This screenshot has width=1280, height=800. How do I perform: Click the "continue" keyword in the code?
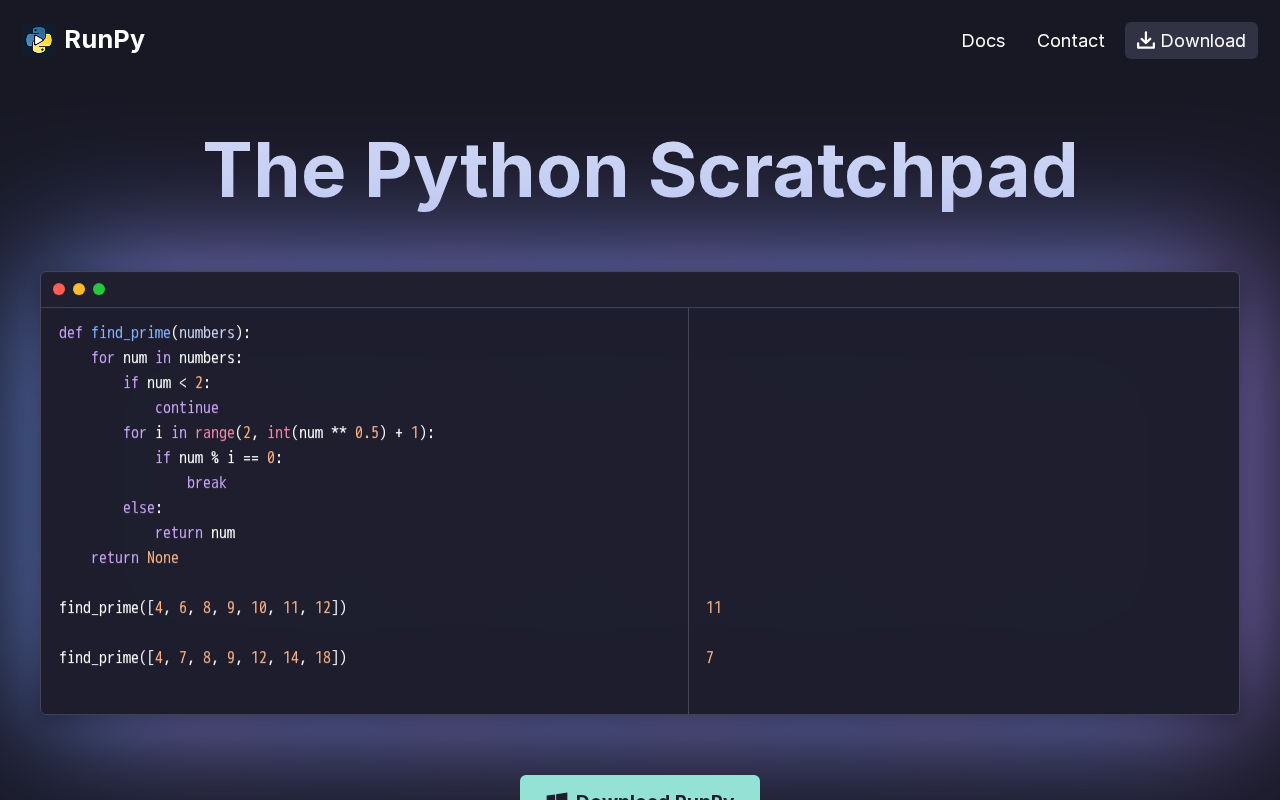tap(186, 408)
